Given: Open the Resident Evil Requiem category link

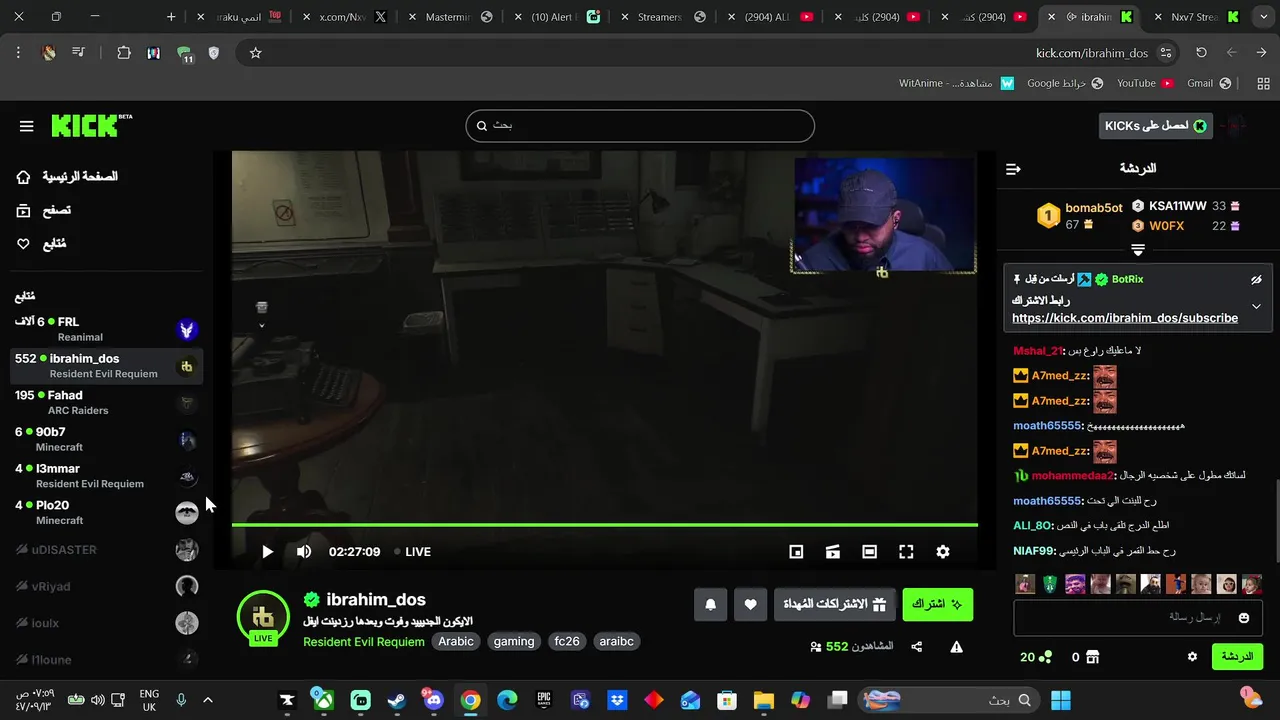Looking at the screenshot, I should coord(364,642).
